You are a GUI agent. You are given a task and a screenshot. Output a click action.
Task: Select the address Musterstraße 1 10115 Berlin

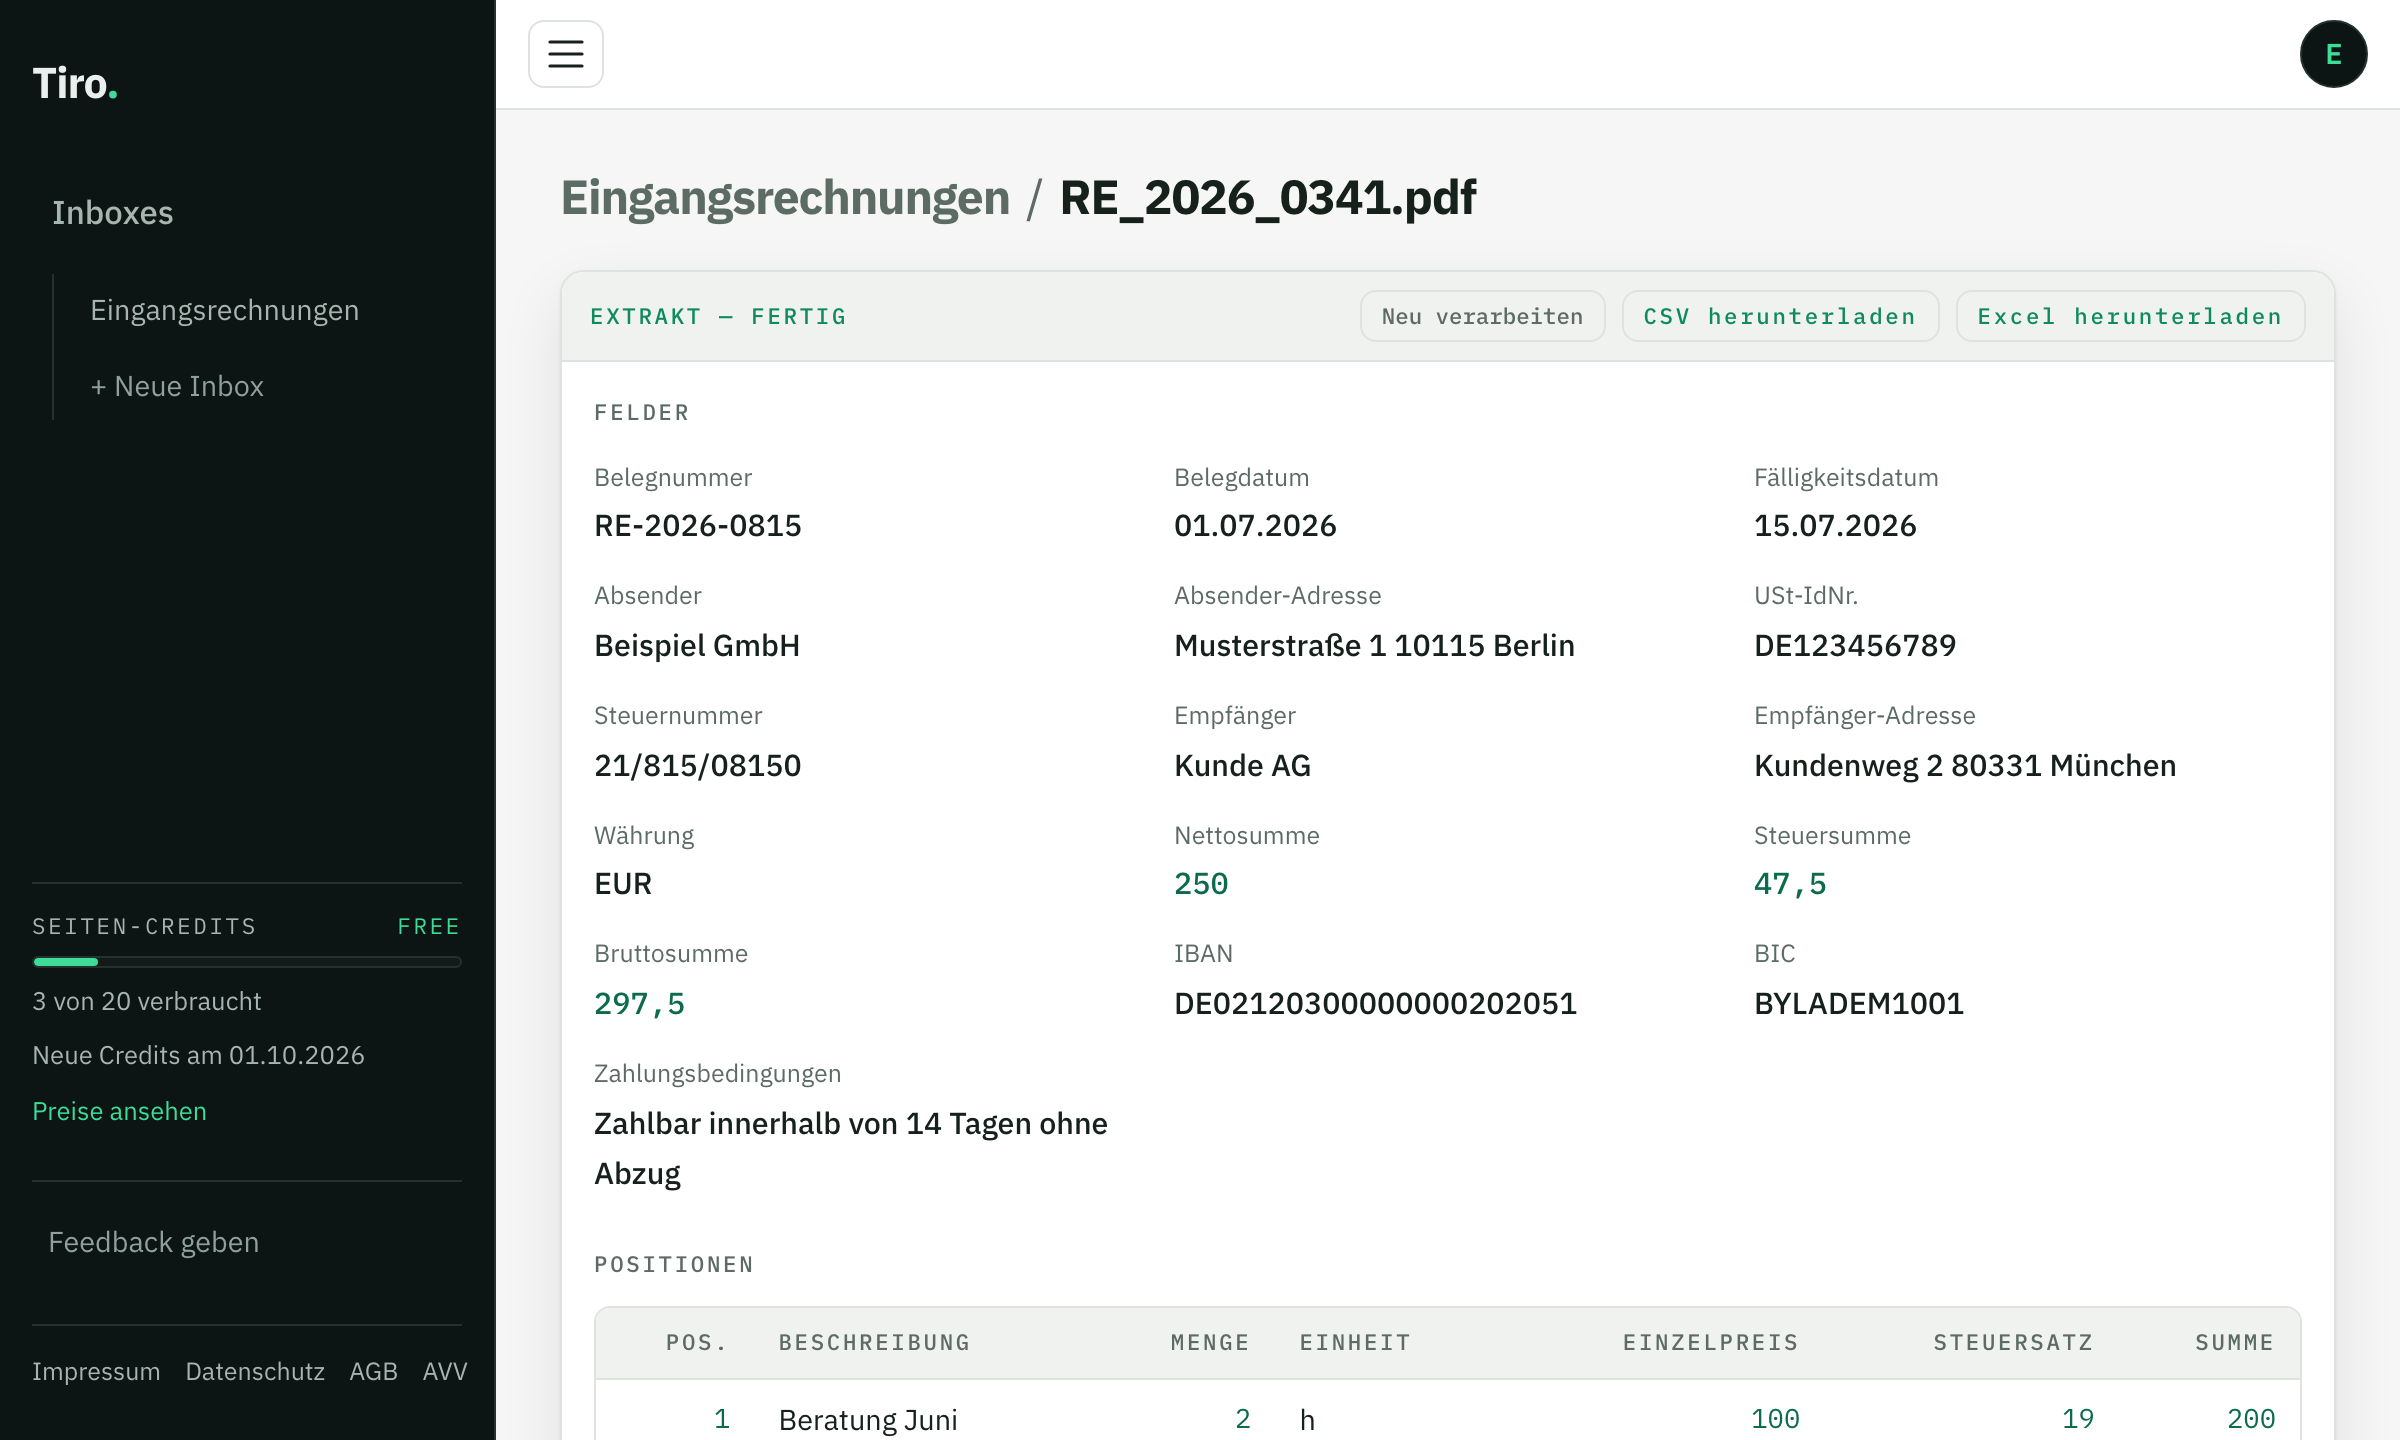pyautogui.click(x=1374, y=646)
